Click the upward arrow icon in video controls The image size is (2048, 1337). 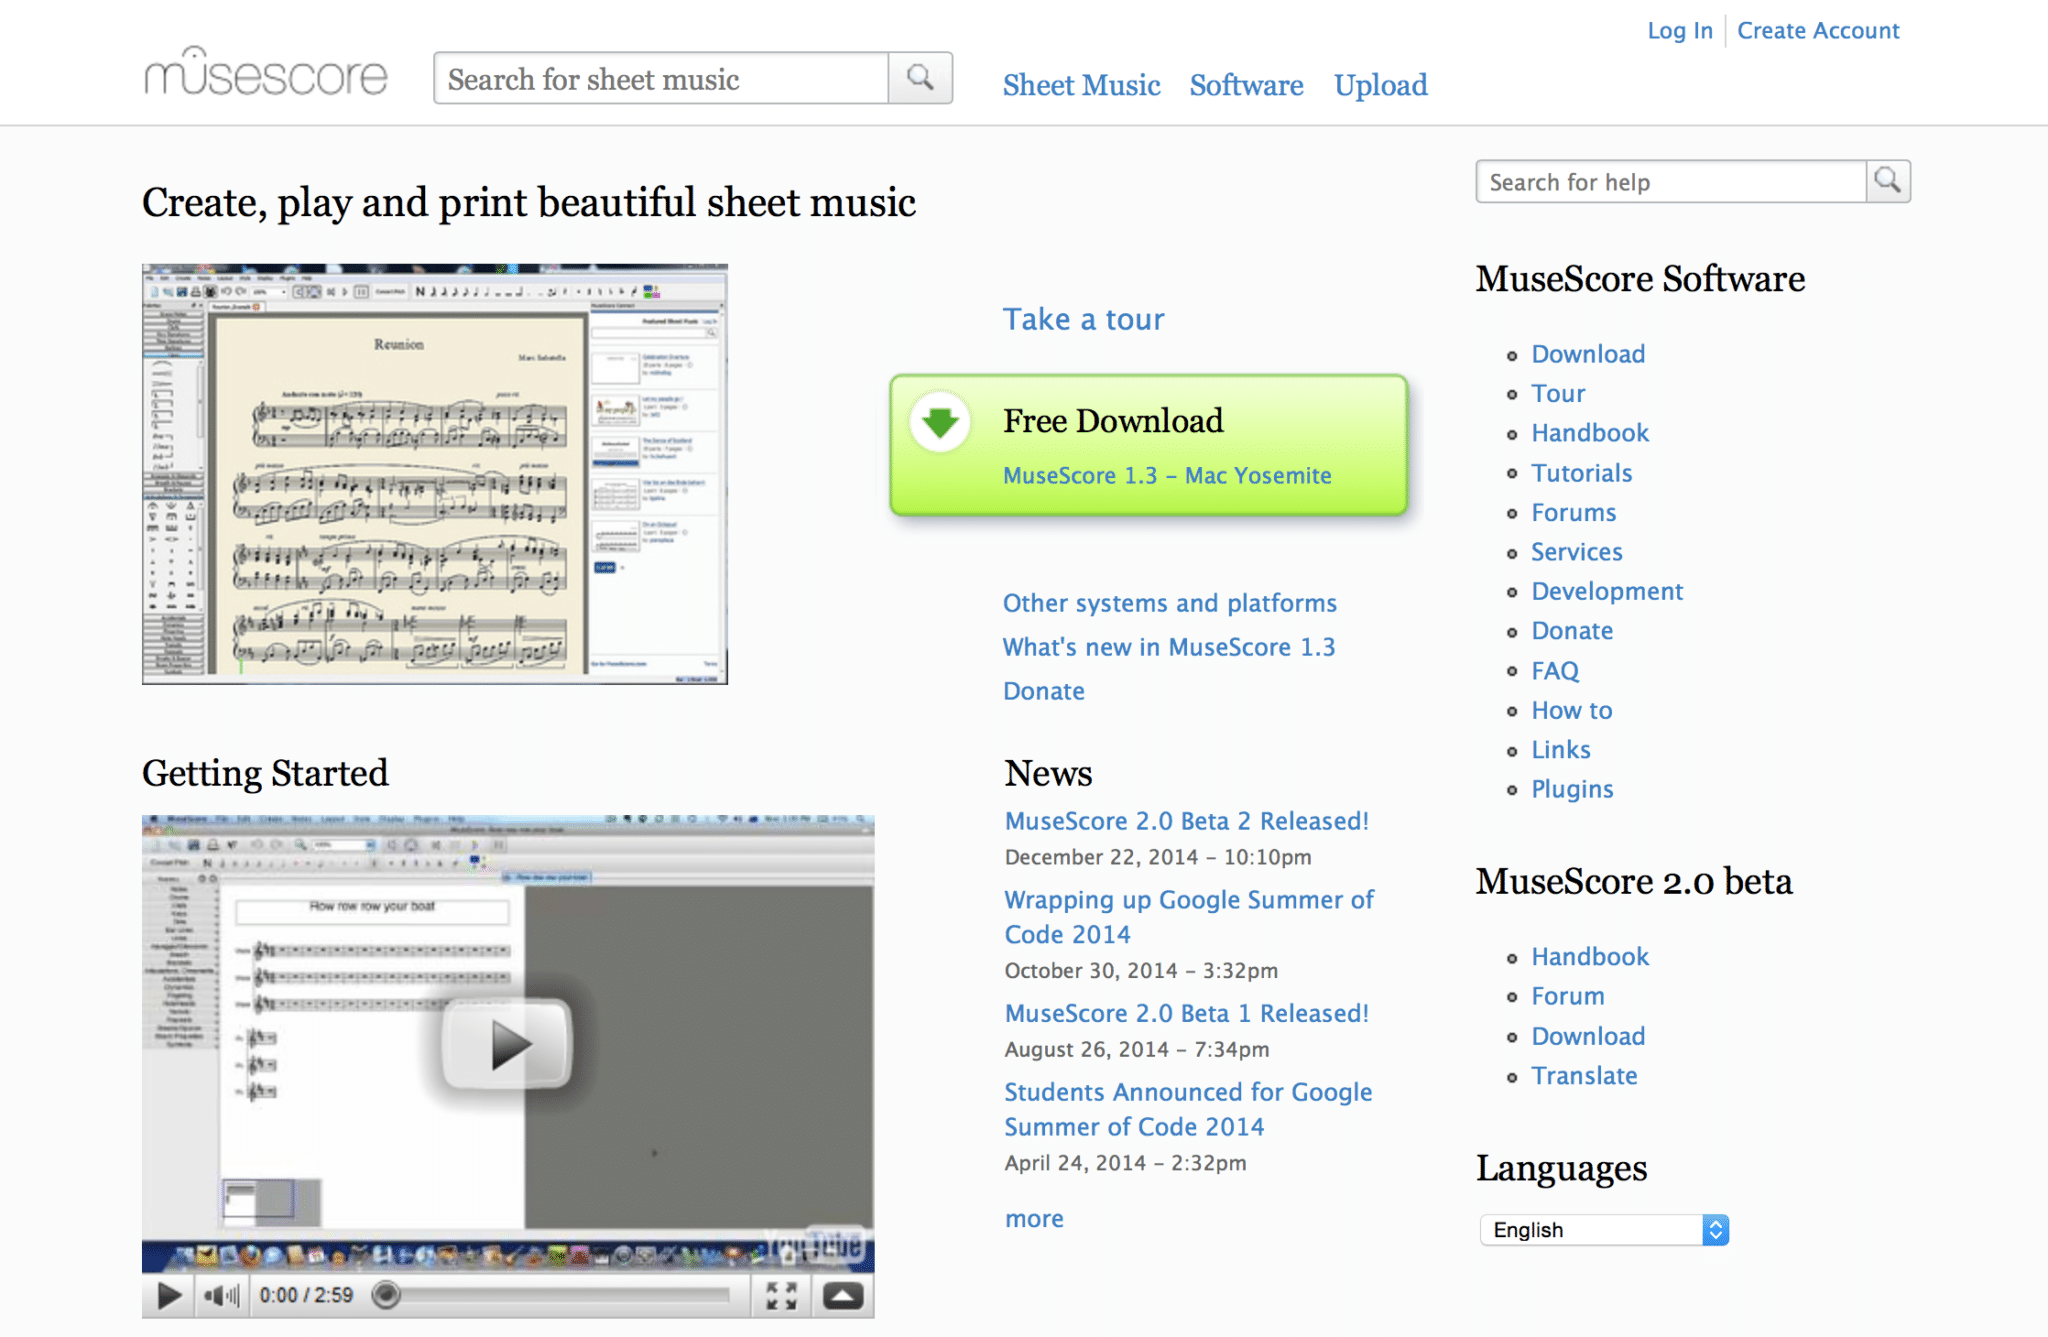(843, 1297)
